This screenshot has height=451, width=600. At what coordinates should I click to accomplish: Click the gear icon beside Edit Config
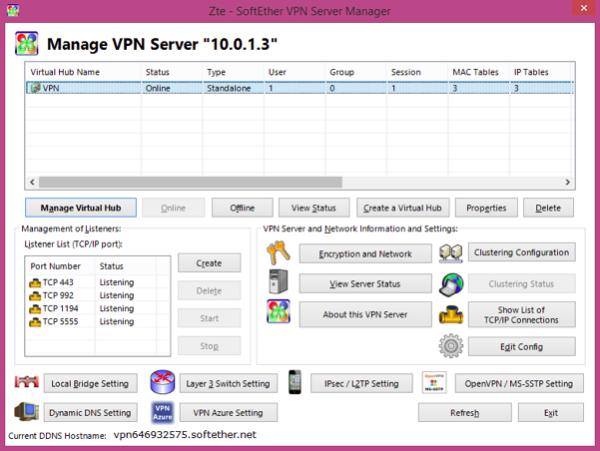[x=451, y=346]
